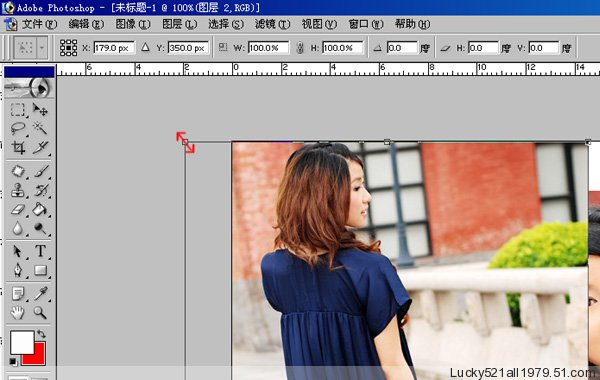The height and width of the screenshot is (380, 600).
Task: Toggle maintain aspect ratio chain link
Action: pyautogui.click(x=300, y=48)
